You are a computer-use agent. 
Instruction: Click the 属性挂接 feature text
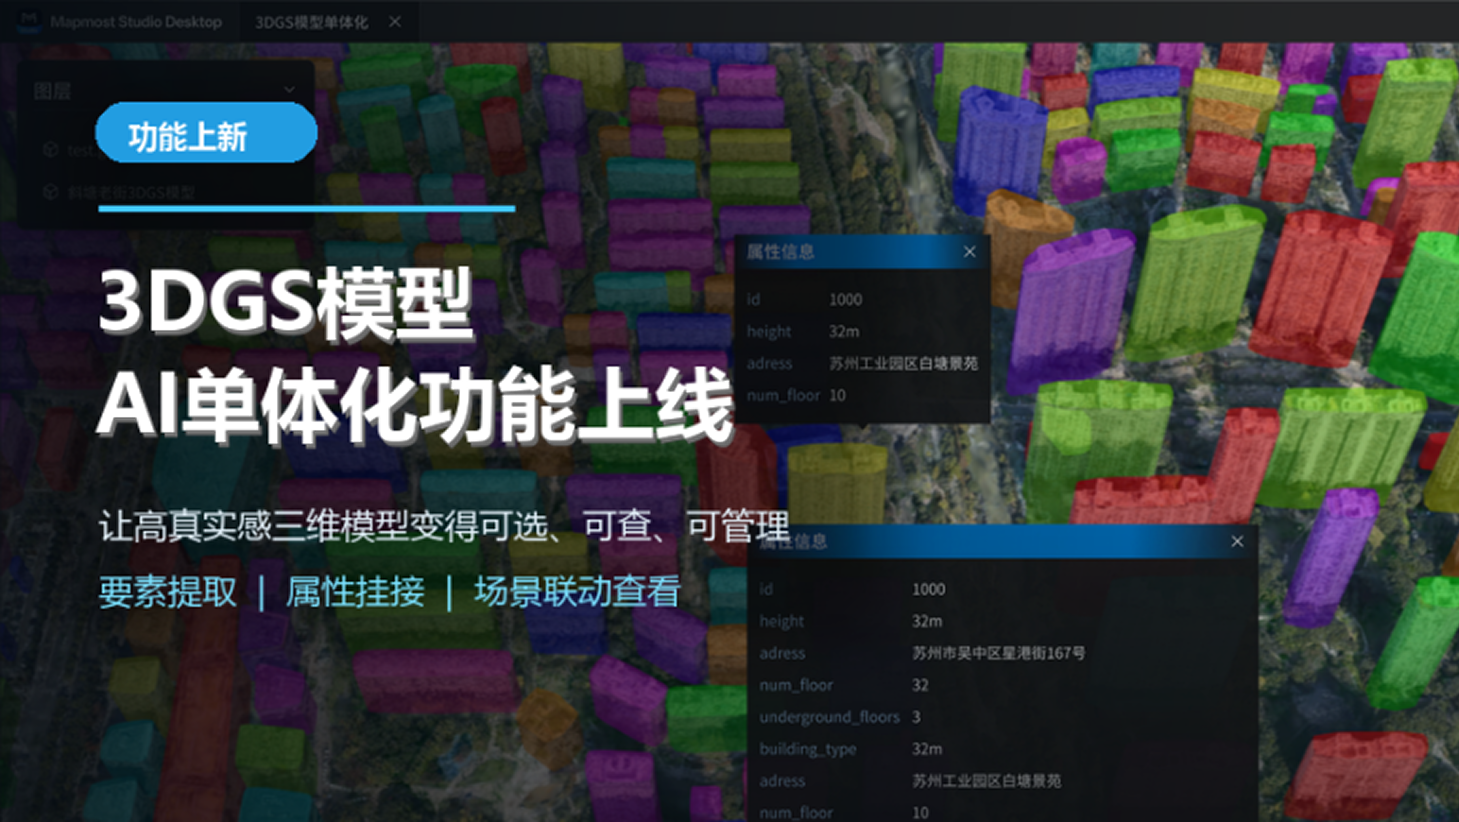355,592
